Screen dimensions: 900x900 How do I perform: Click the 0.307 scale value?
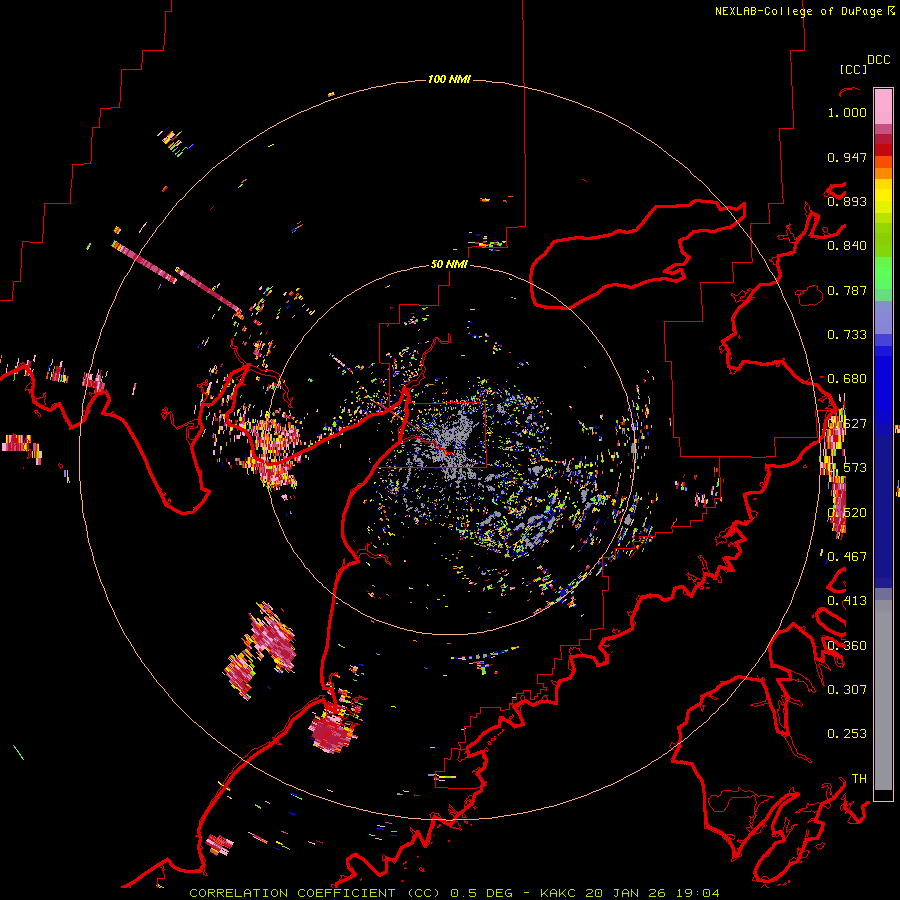click(x=847, y=689)
